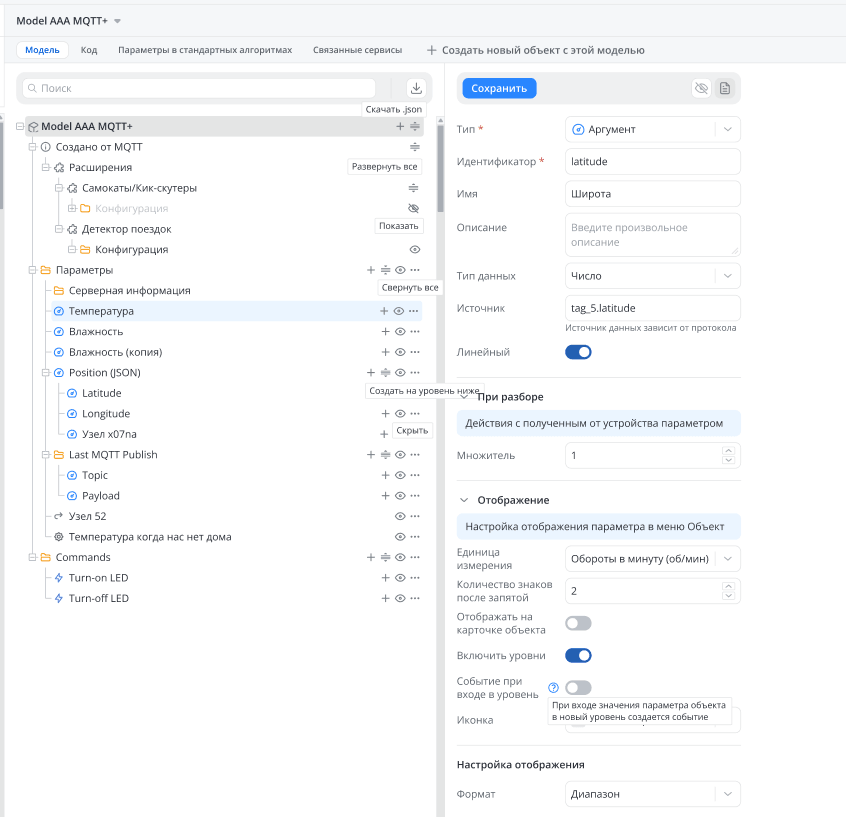Click Создать новый объект с этой моделью
The image size is (846, 817).
[536, 50]
